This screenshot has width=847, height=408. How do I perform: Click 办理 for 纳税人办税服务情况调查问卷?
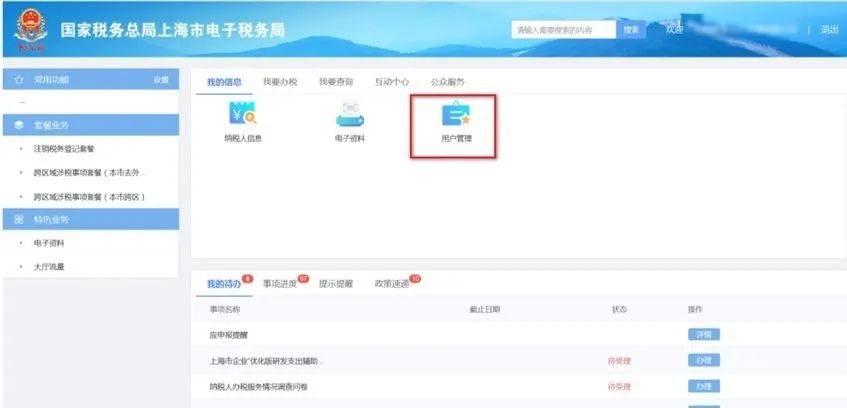click(x=704, y=386)
